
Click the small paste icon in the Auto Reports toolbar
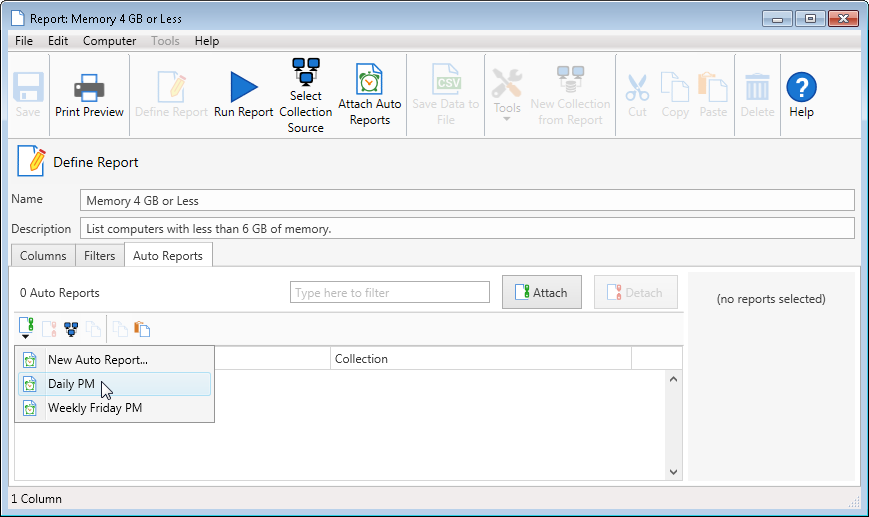click(x=142, y=328)
